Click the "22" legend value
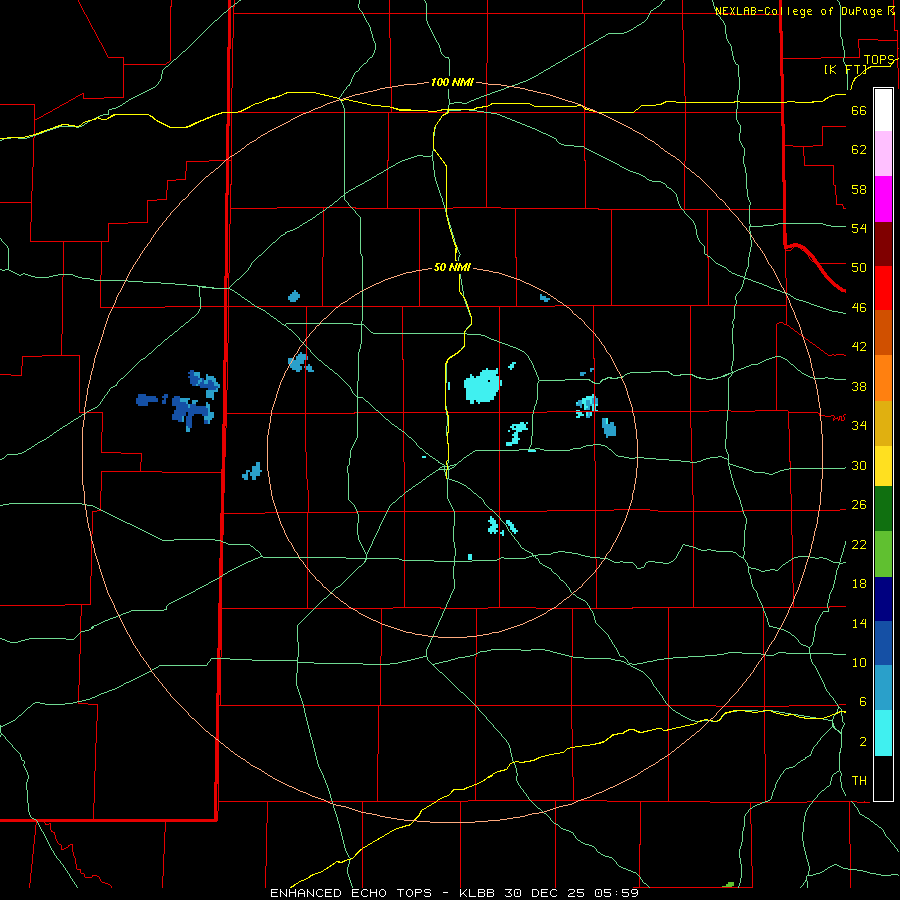Screen dimensions: 900x900 [859, 545]
